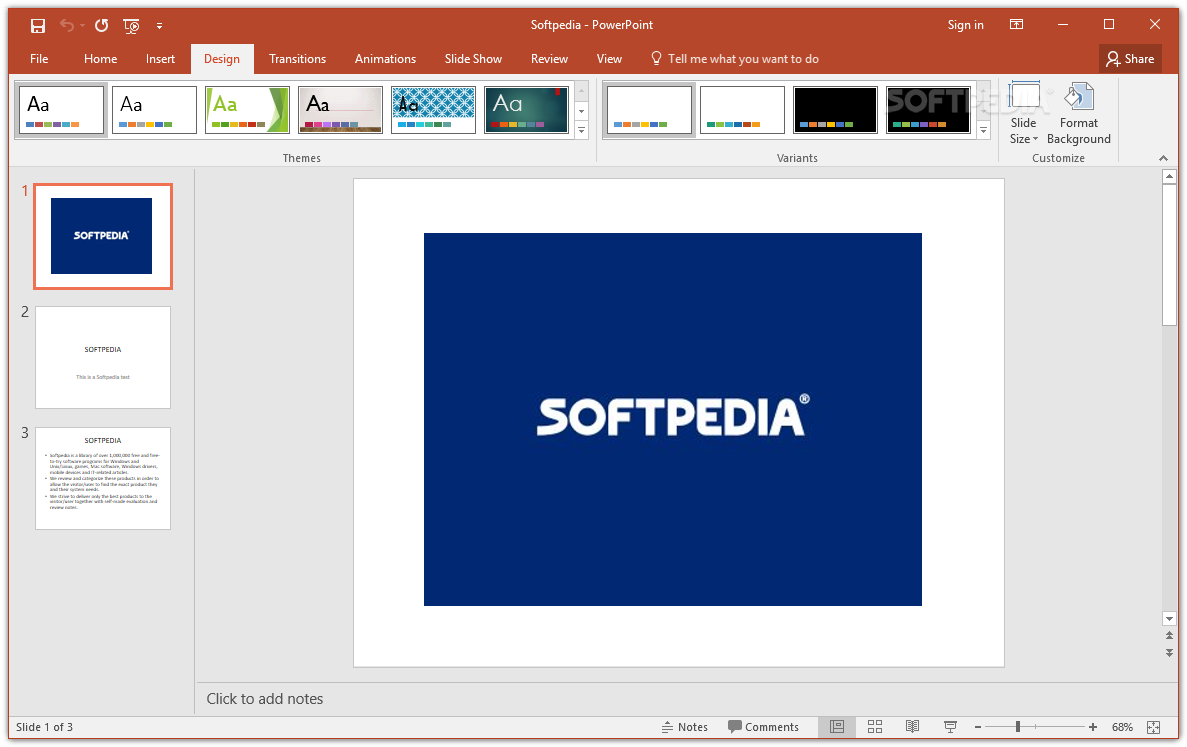The height and width of the screenshot is (747, 1187).
Task: Click the vertical scrollbar up arrow
Action: [1169, 176]
